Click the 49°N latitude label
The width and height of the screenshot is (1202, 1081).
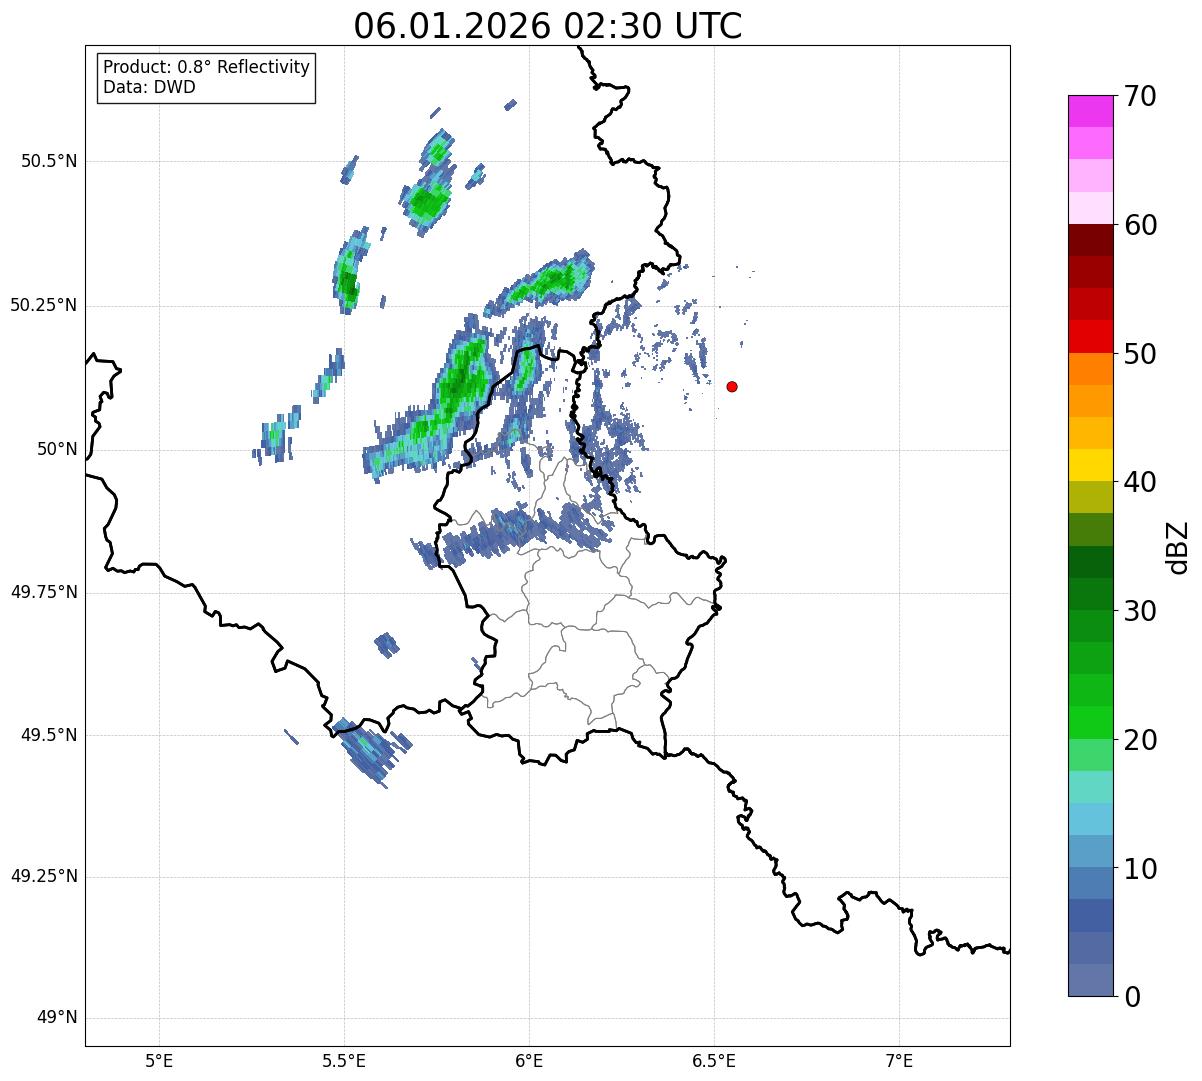[x=57, y=1018]
